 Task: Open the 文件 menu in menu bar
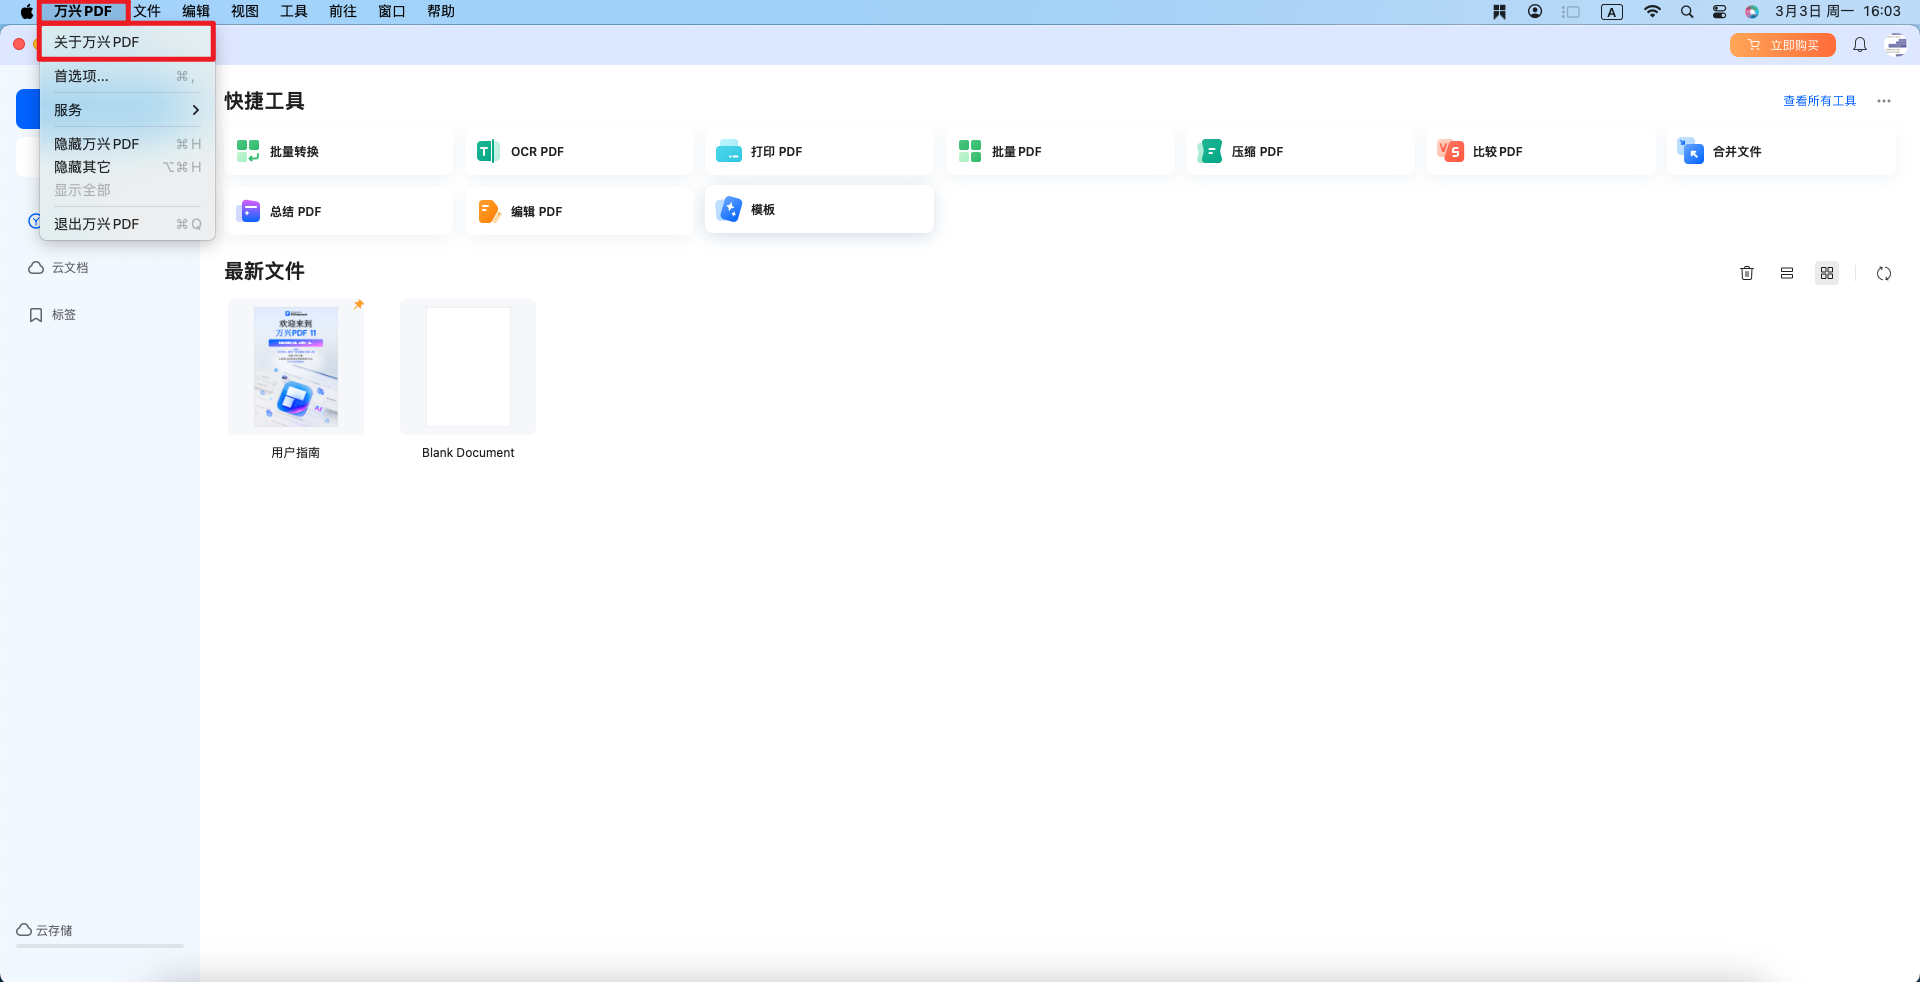coord(147,11)
